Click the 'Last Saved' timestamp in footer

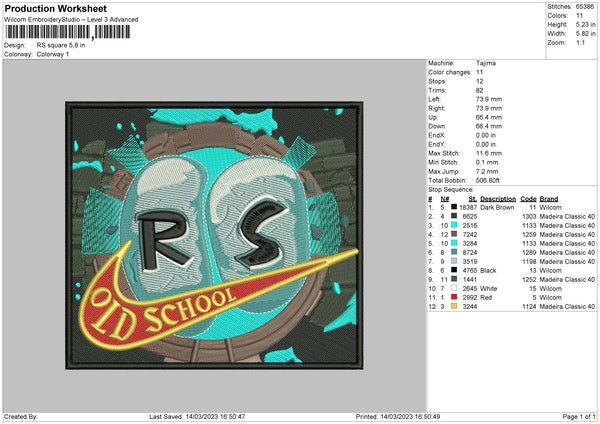[x=198, y=416]
